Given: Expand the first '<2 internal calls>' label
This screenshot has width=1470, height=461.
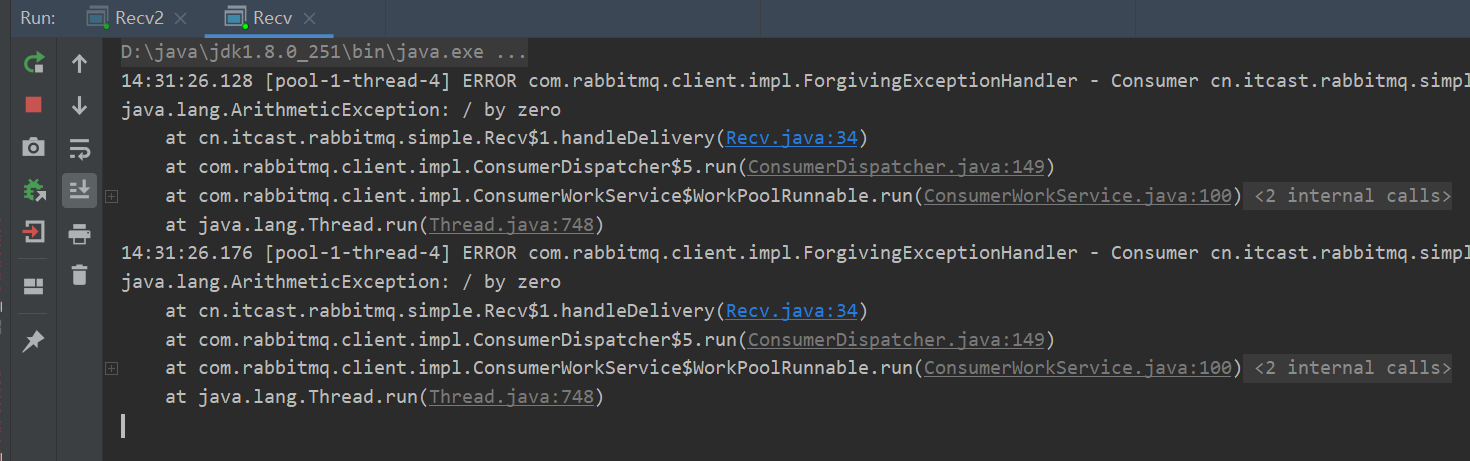Looking at the screenshot, I should click(x=1351, y=196).
